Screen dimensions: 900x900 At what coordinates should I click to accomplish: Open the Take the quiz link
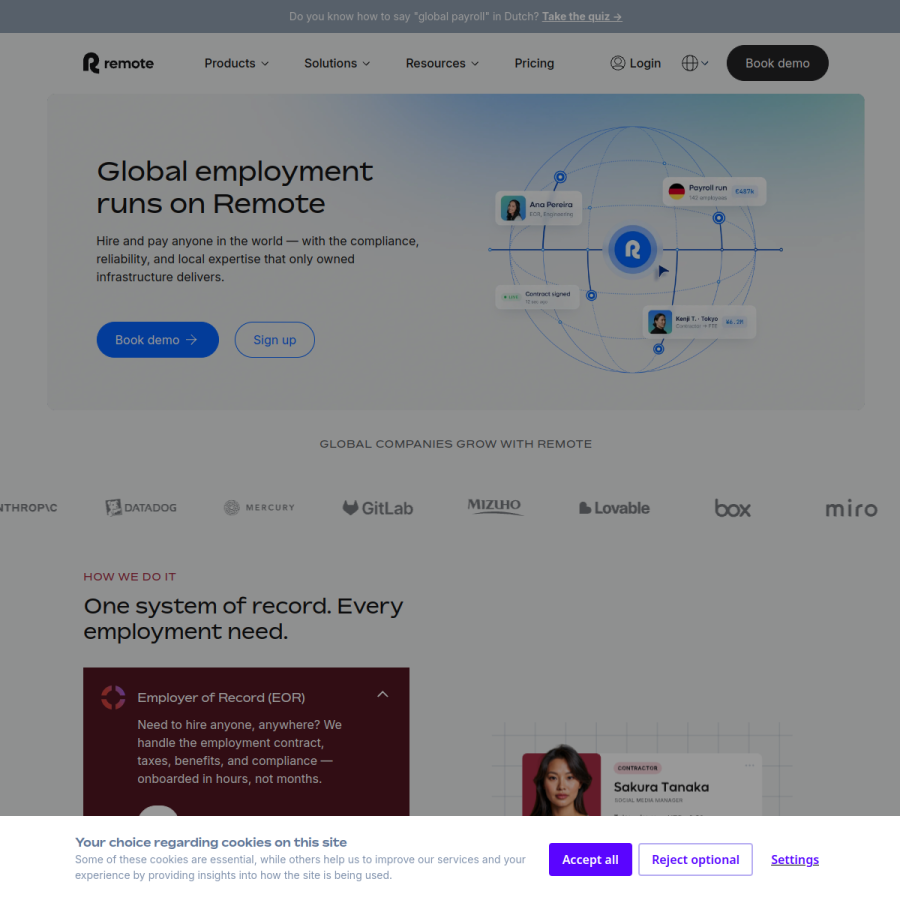point(582,17)
